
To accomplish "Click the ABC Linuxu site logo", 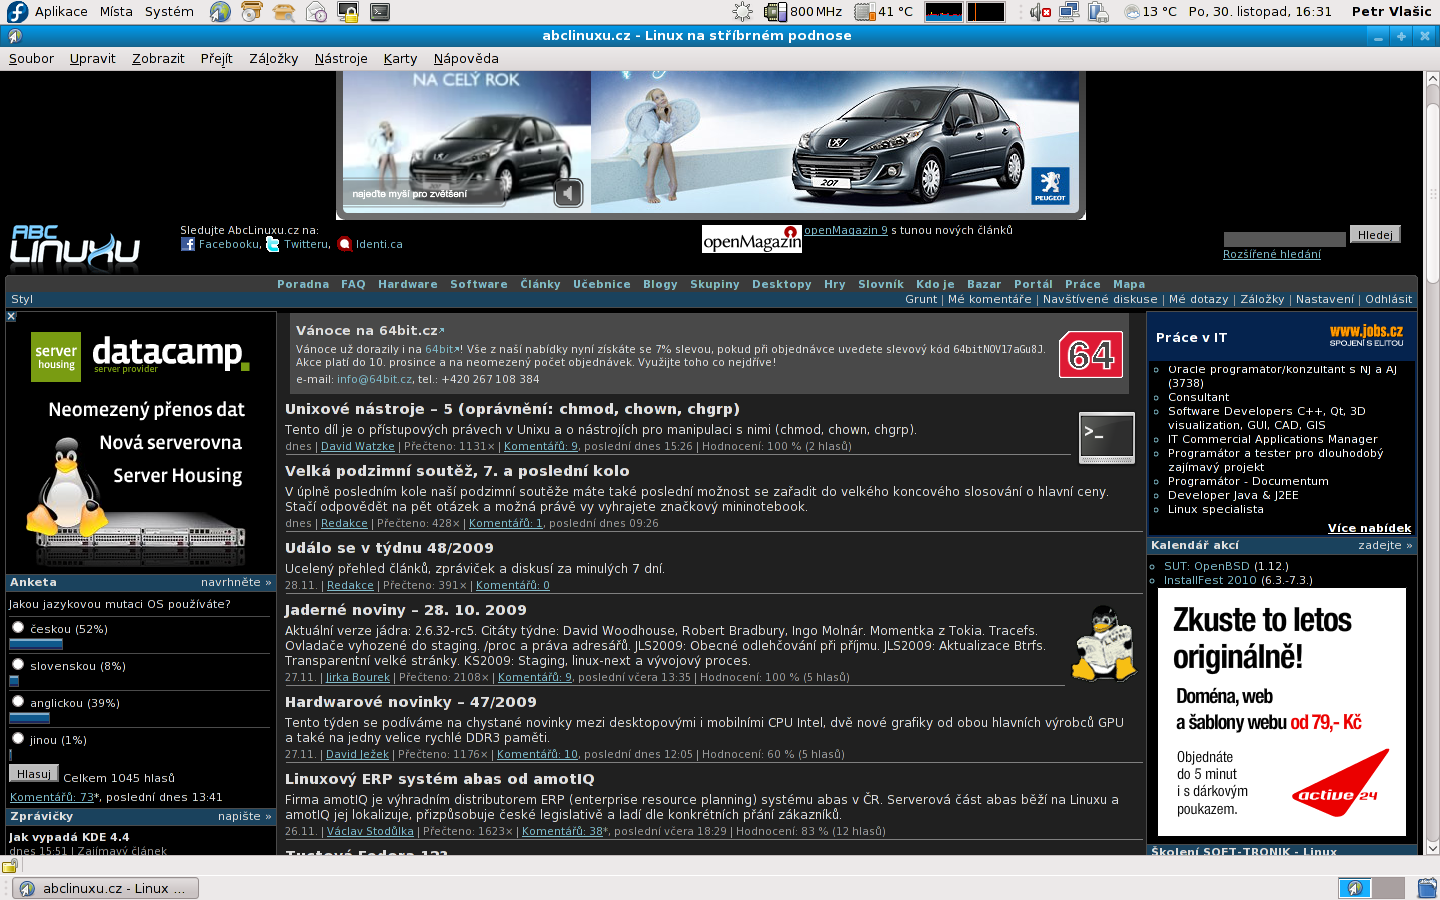I will (75, 248).
